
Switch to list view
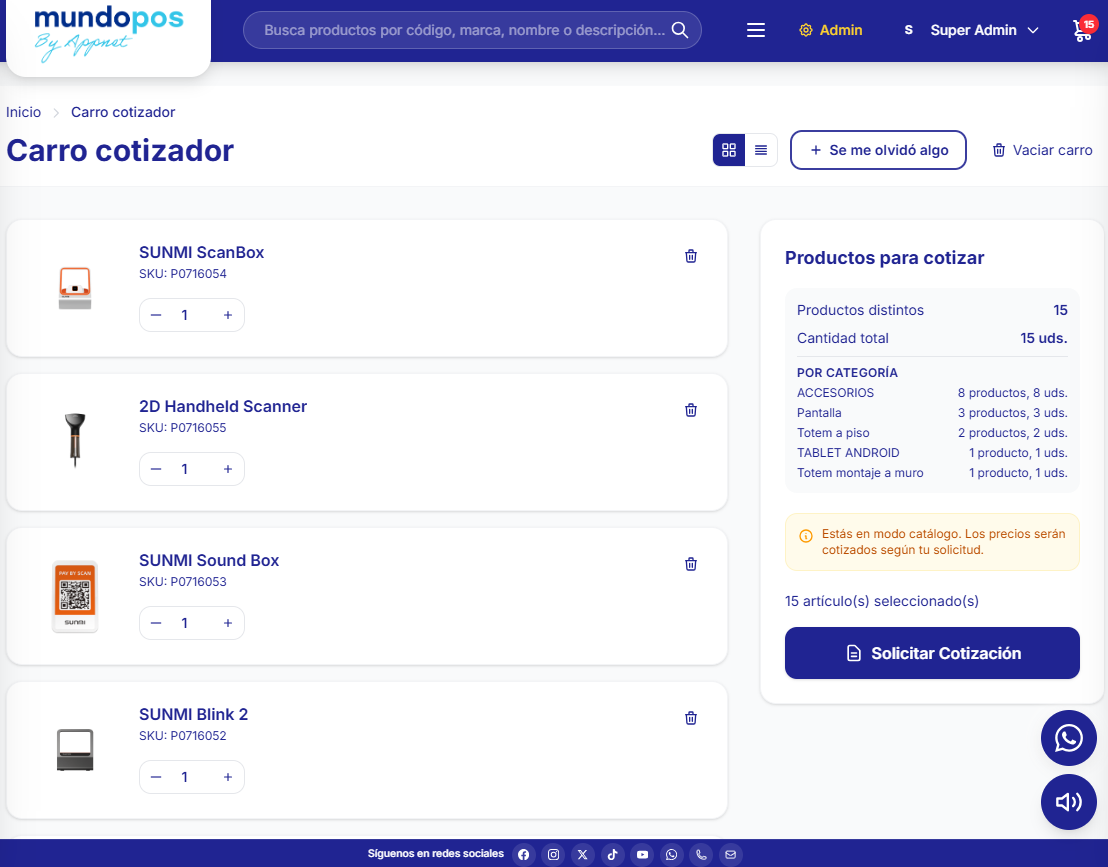pyautogui.click(x=761, y=150)
